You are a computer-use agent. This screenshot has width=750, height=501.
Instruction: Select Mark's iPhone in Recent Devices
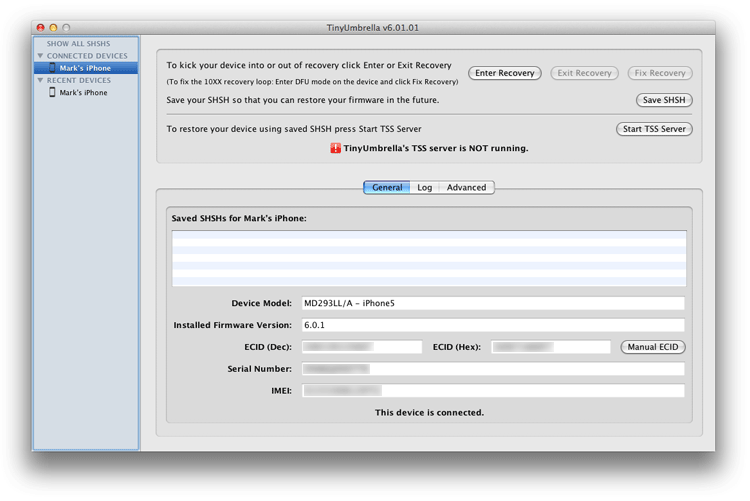click(x=83, y=93)
